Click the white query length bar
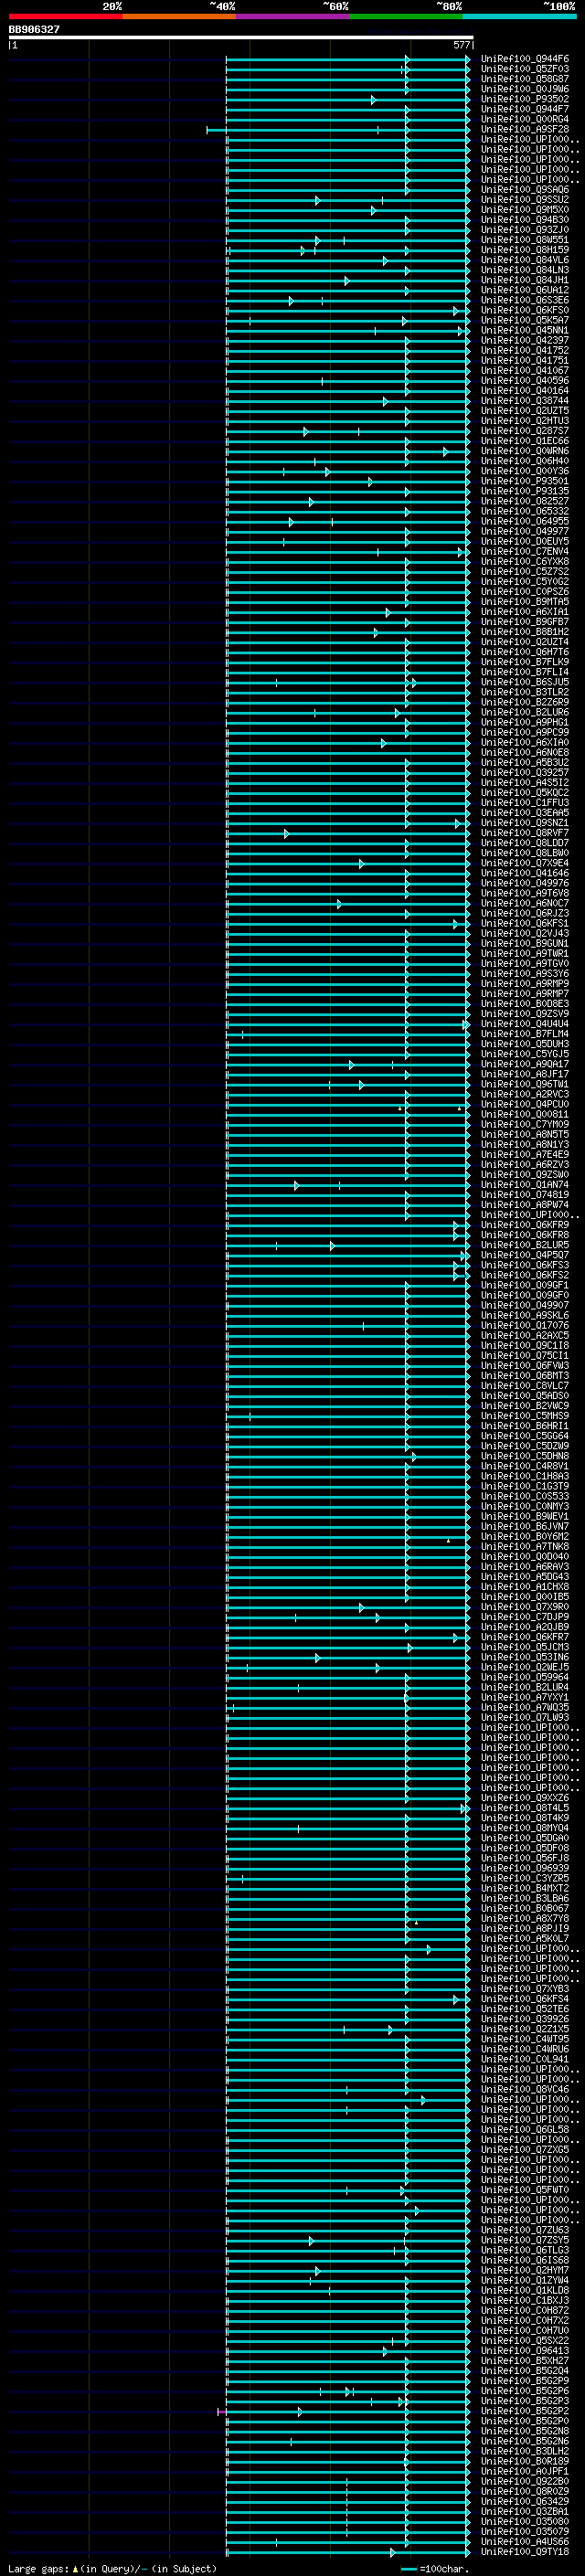This screenshot has width=585, height=2576. pos(241,38)
